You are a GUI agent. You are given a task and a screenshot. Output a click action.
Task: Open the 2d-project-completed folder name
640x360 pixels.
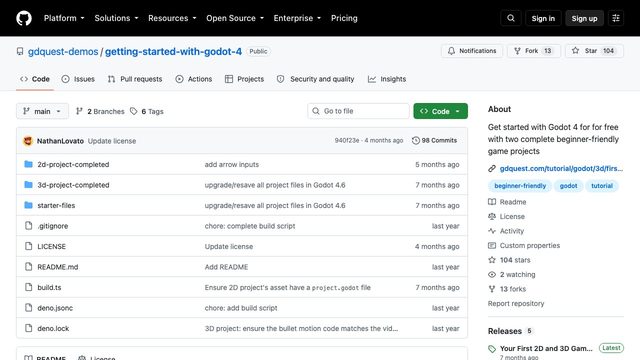[73, 164]
